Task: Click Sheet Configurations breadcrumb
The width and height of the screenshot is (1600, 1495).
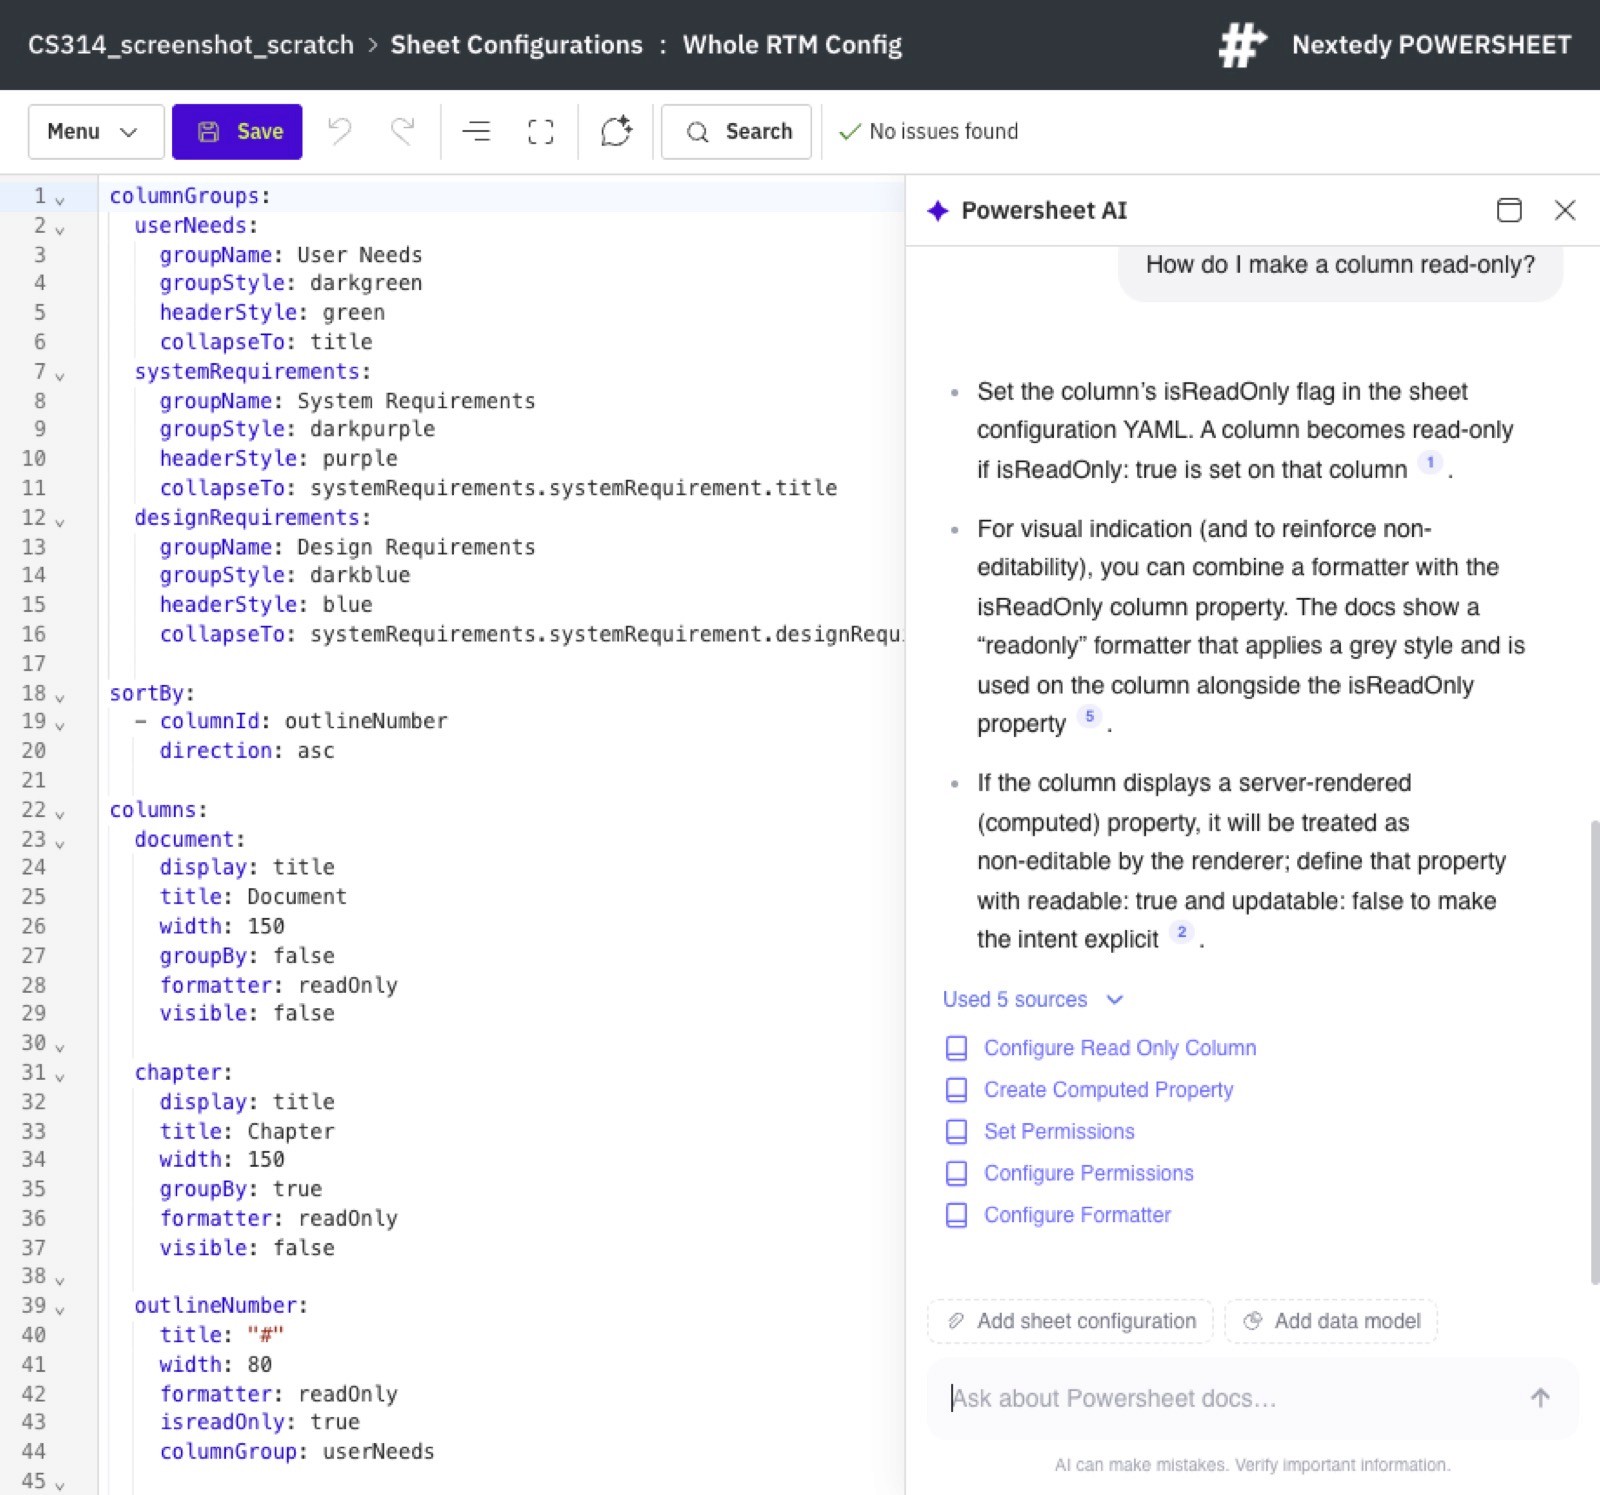Action: point(516,45)
